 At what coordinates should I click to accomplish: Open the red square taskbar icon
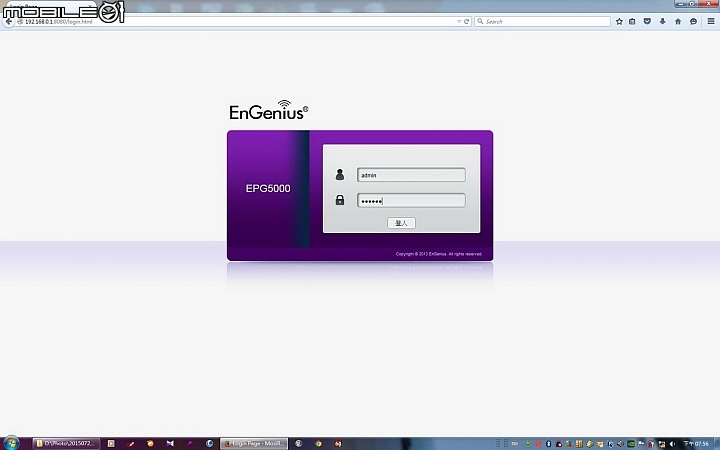(x=338, y=444)
